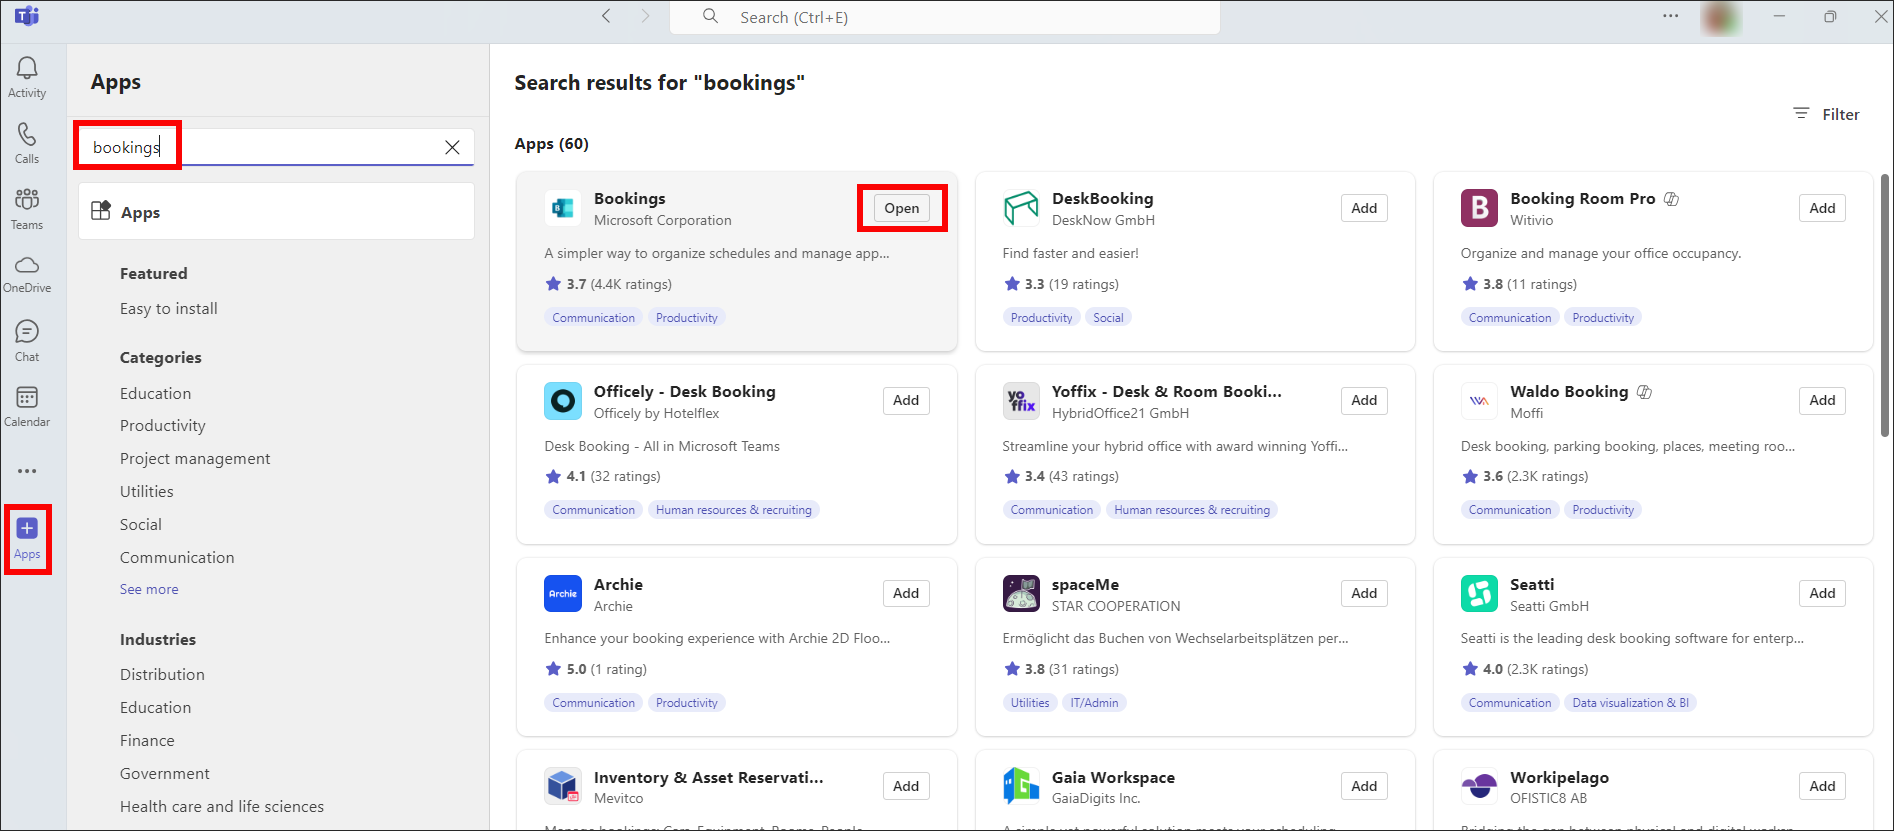The height and width of the screenshot is (831, 1894).
Task: Select Utilities category
Action: pyautogui.click(x=146, y=491)
